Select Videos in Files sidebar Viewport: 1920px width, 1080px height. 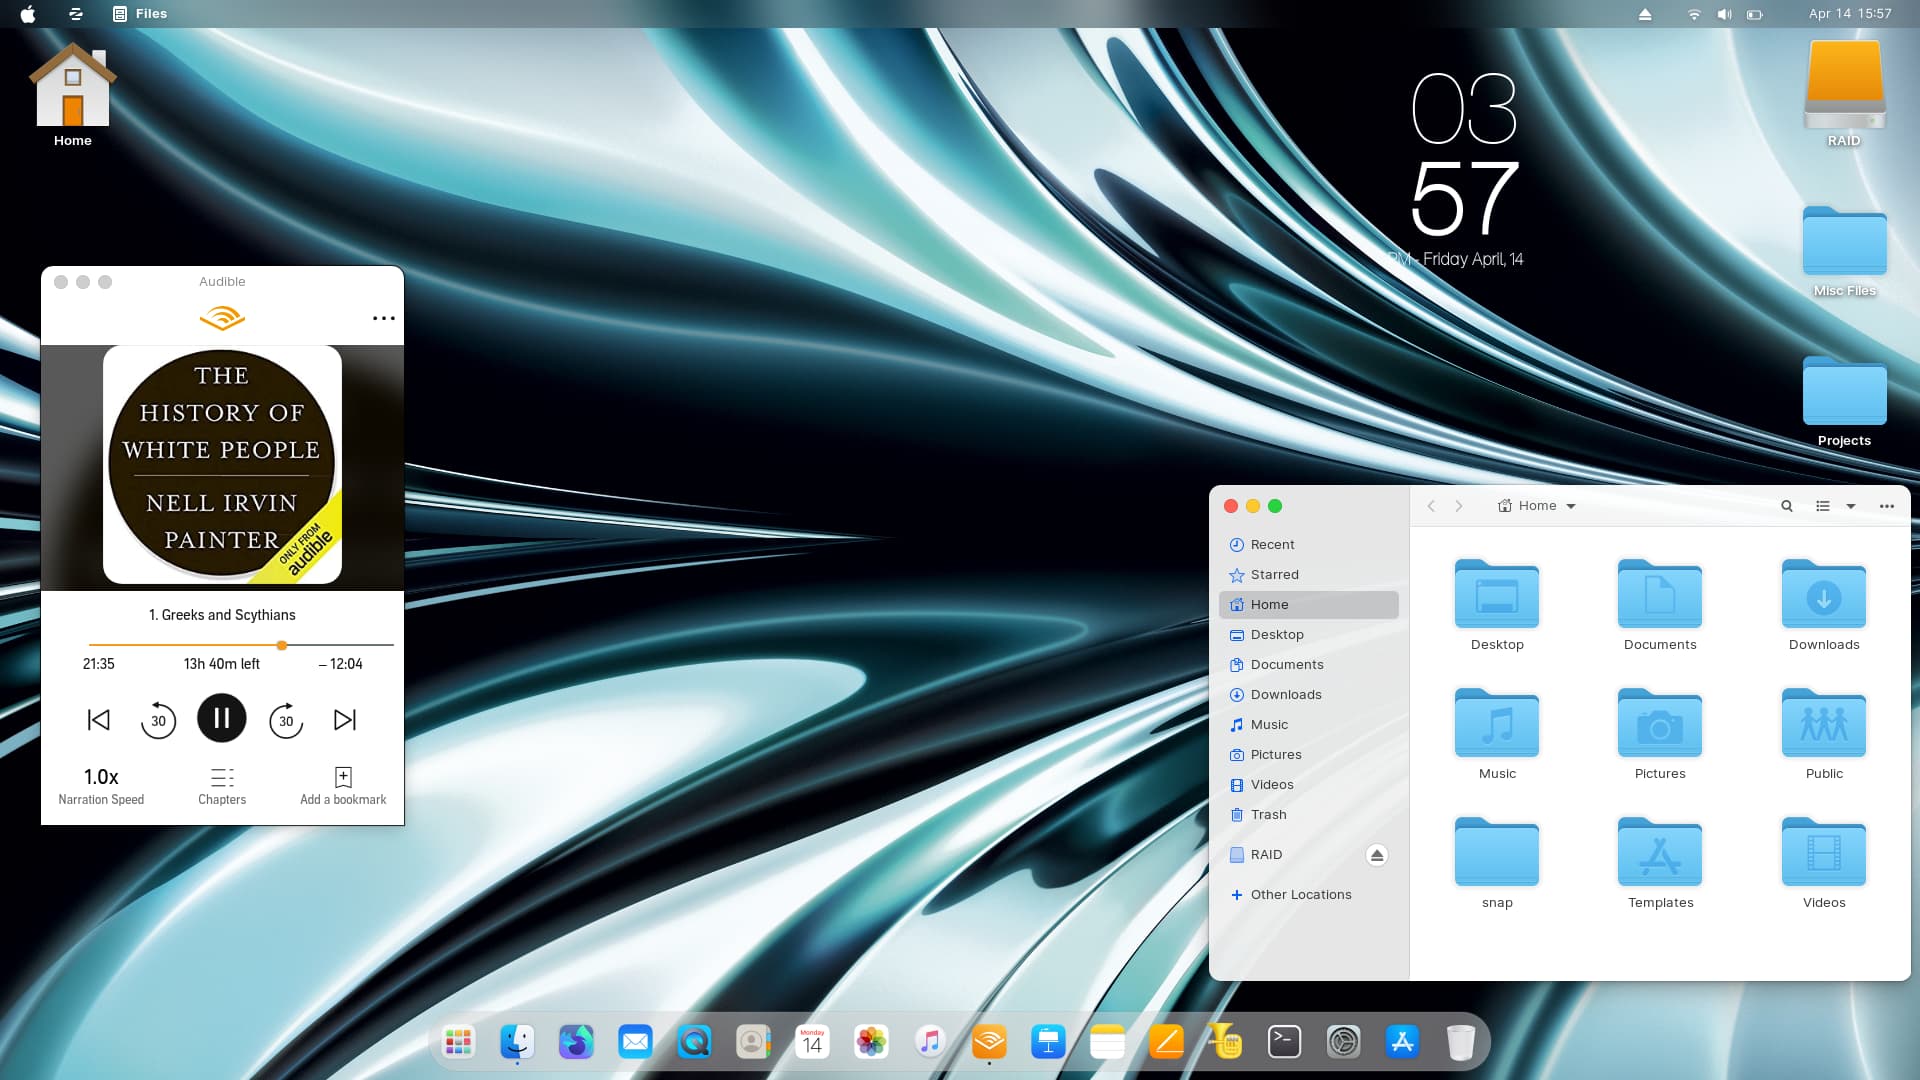coord(1308,785)
